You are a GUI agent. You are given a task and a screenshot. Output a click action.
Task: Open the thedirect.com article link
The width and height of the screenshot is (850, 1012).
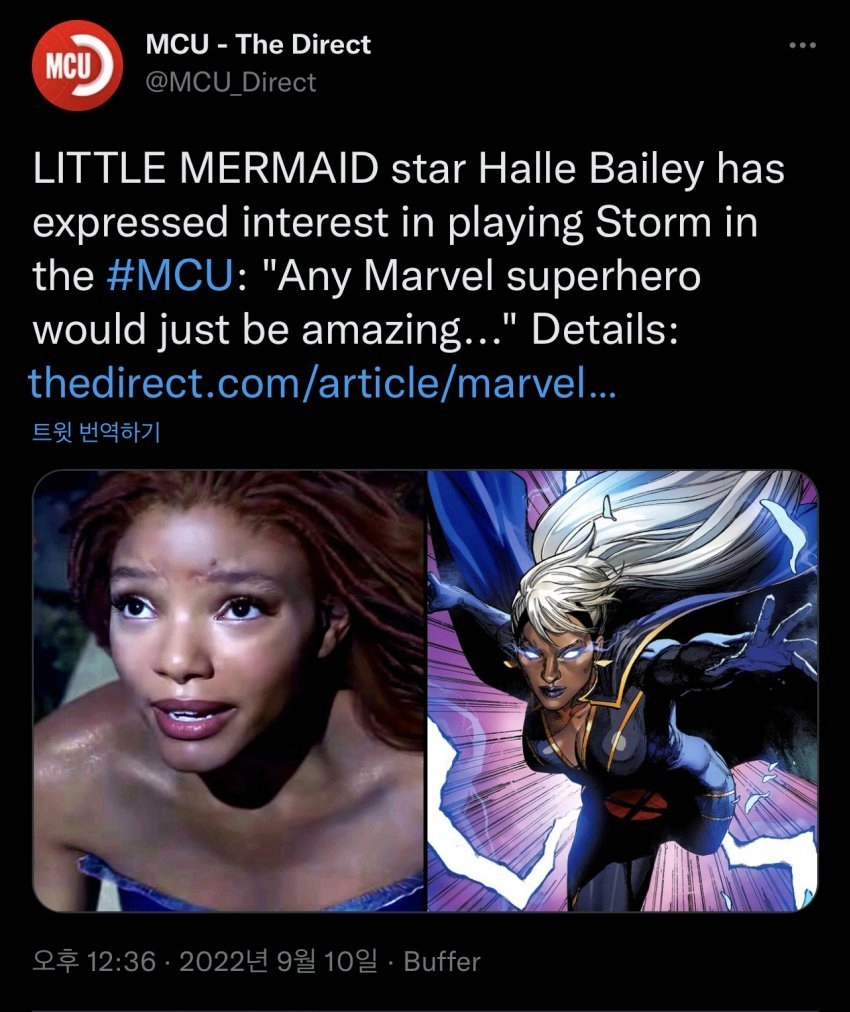pyautogui.click(x=323, y=382)
